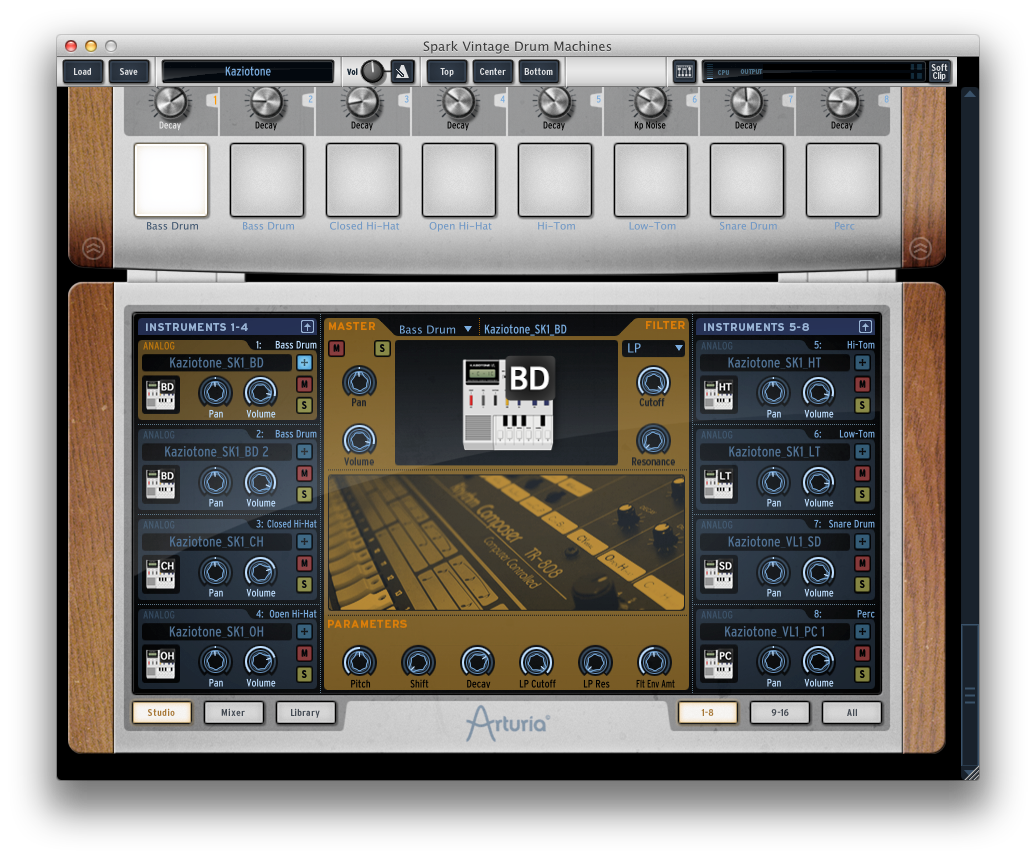Open the Bass Drum instrument dropdown in Master
Image resolution: width=1036 pixels, height=859 pixels.
pyautogui.click(x=435, y=329)
